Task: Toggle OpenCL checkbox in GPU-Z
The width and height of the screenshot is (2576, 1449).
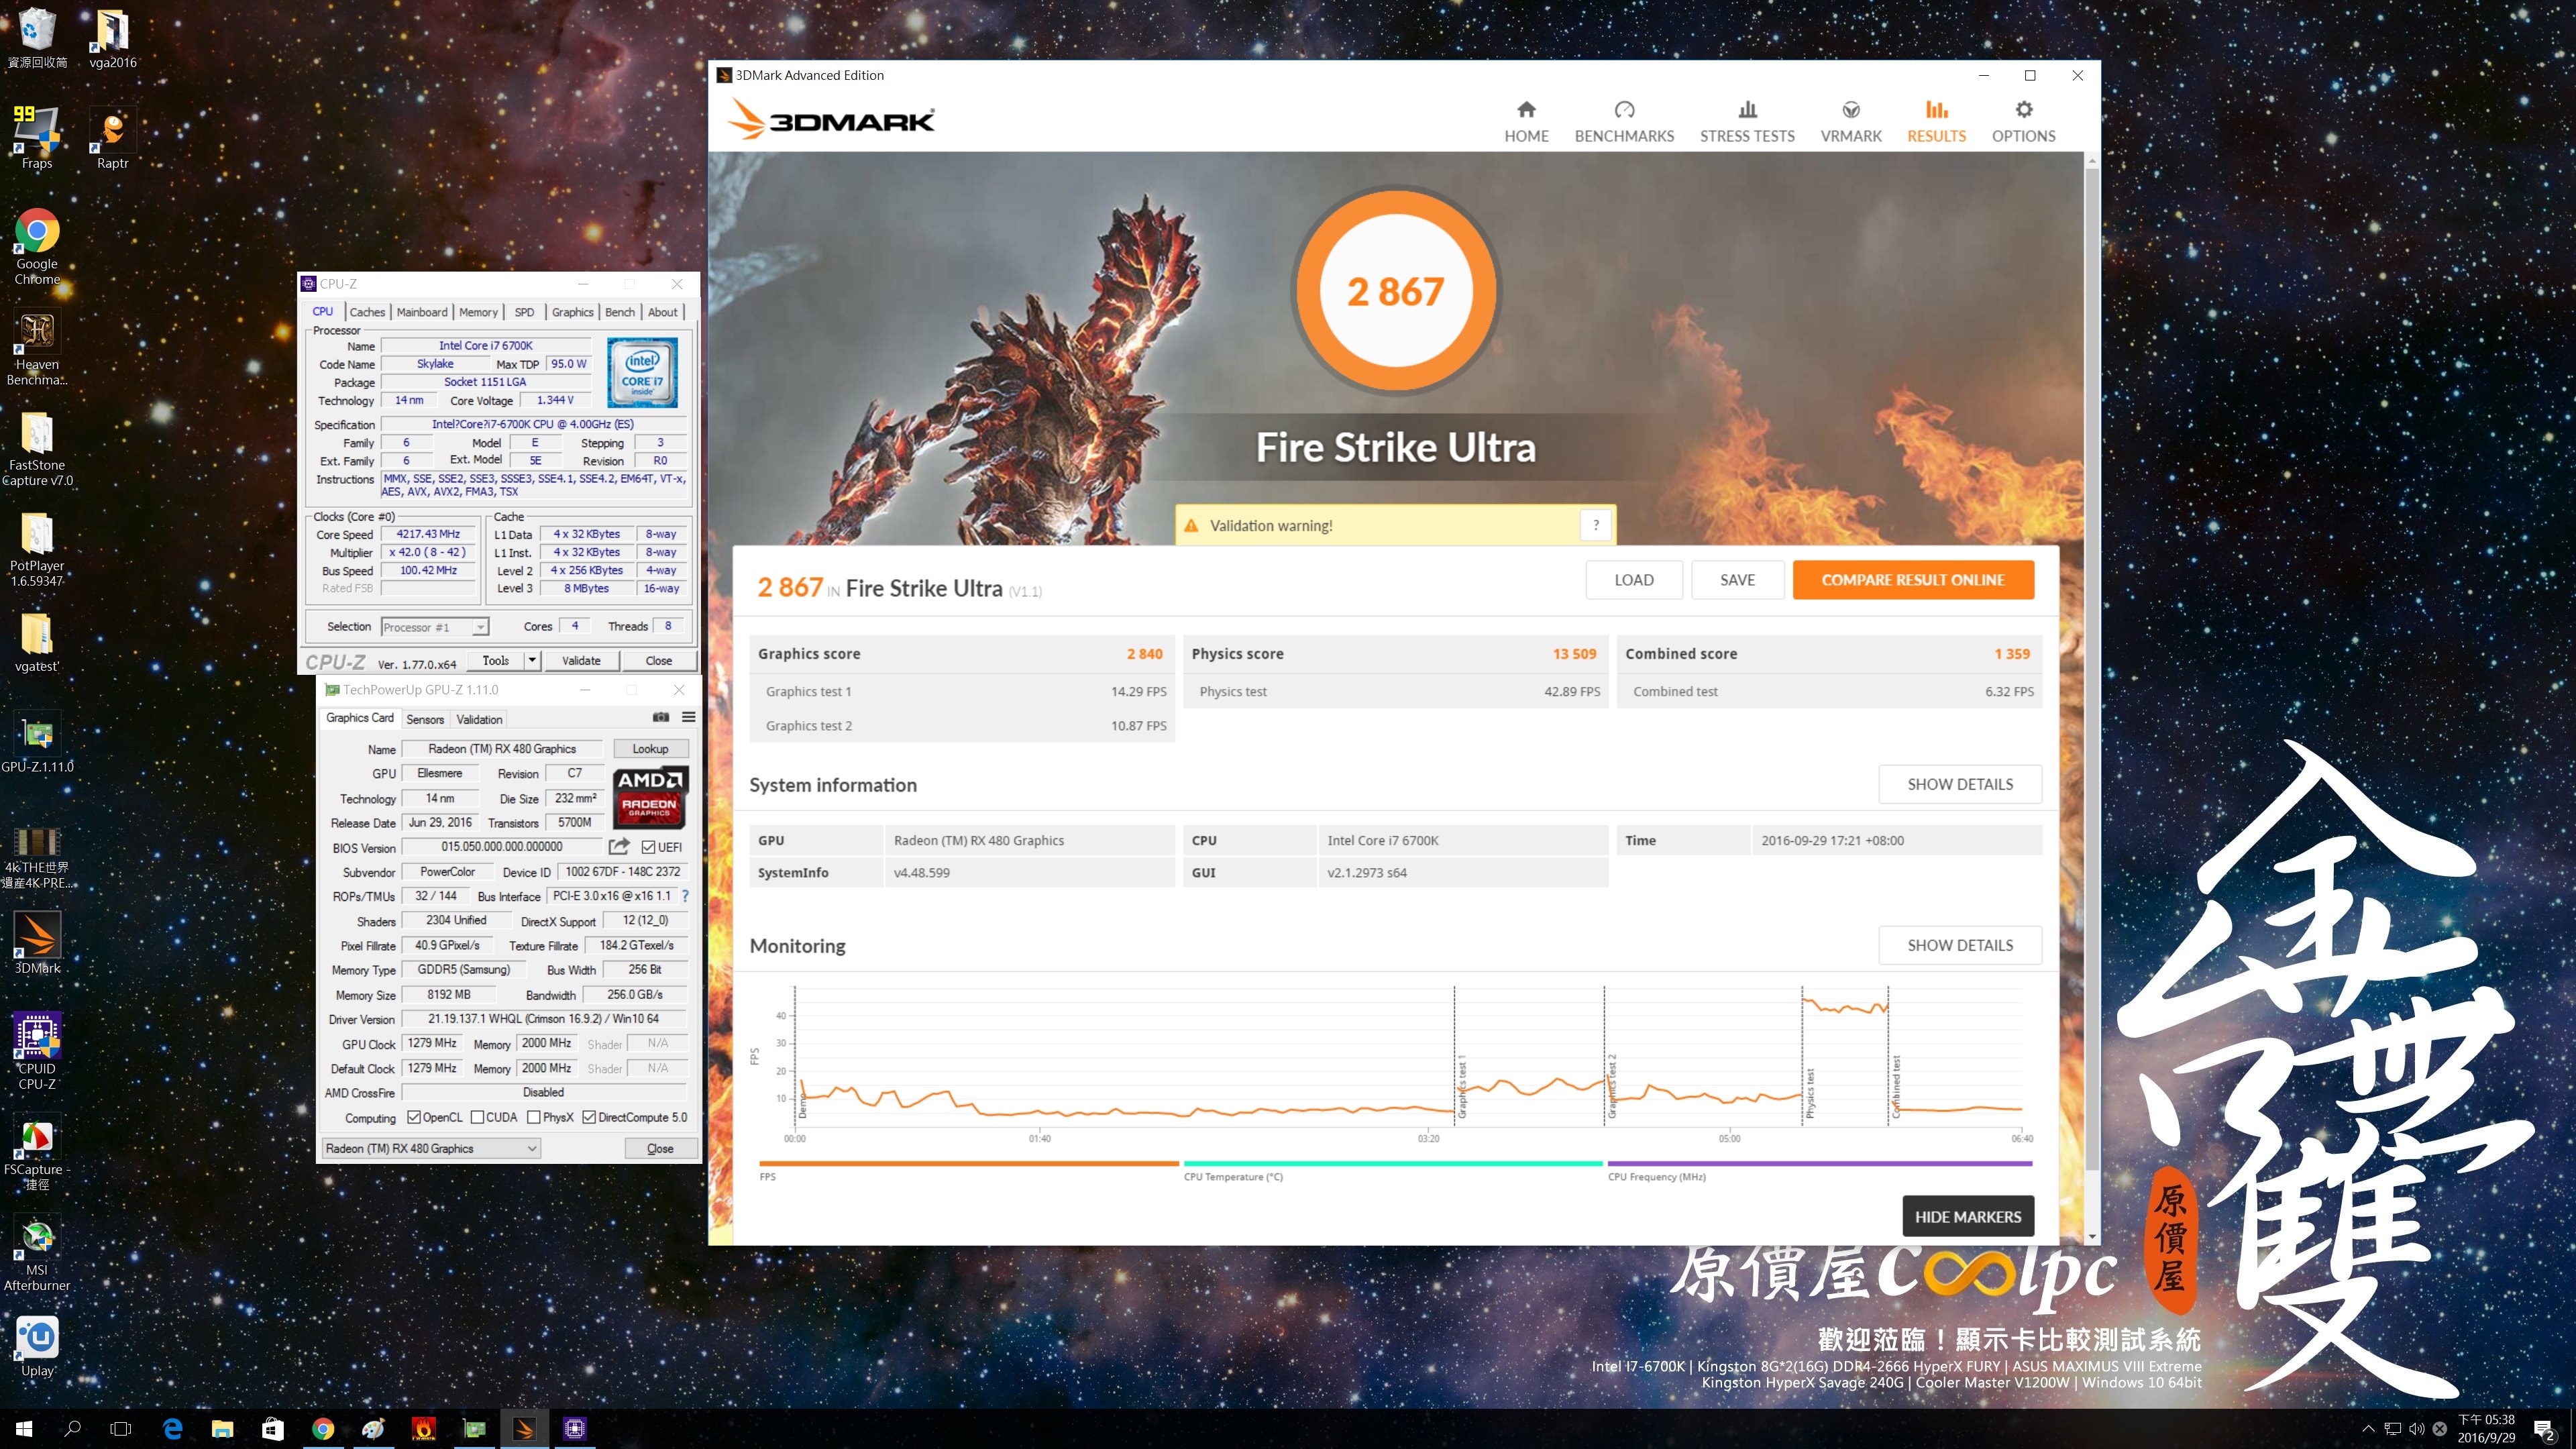Action: pos(413,1117)
